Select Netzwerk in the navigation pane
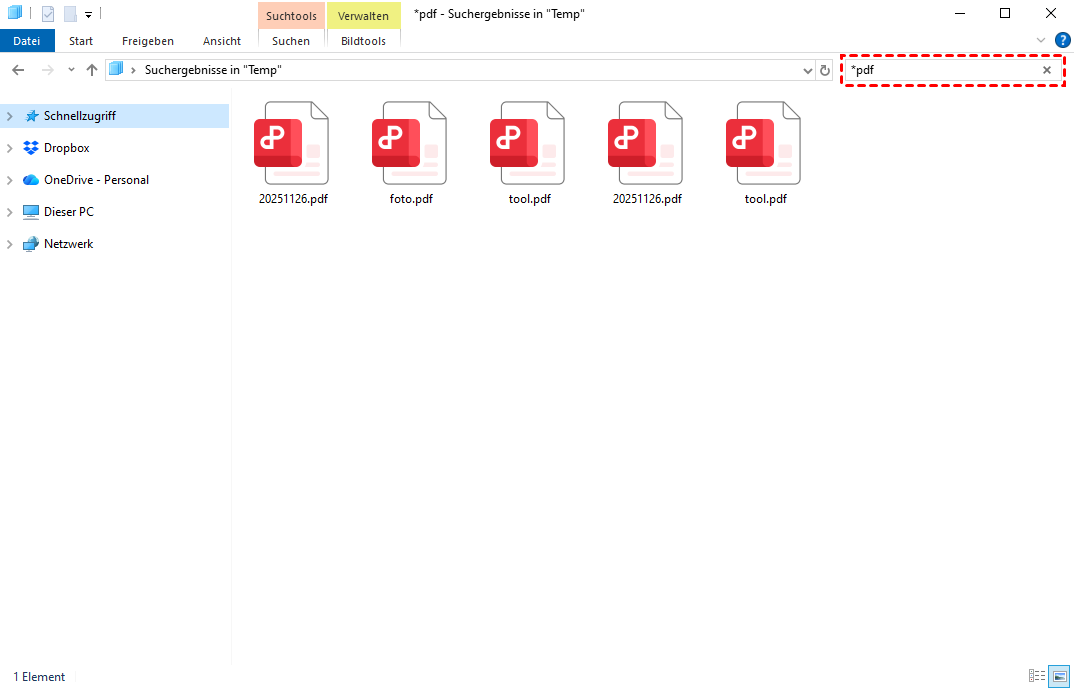 [x=68, y=244]
